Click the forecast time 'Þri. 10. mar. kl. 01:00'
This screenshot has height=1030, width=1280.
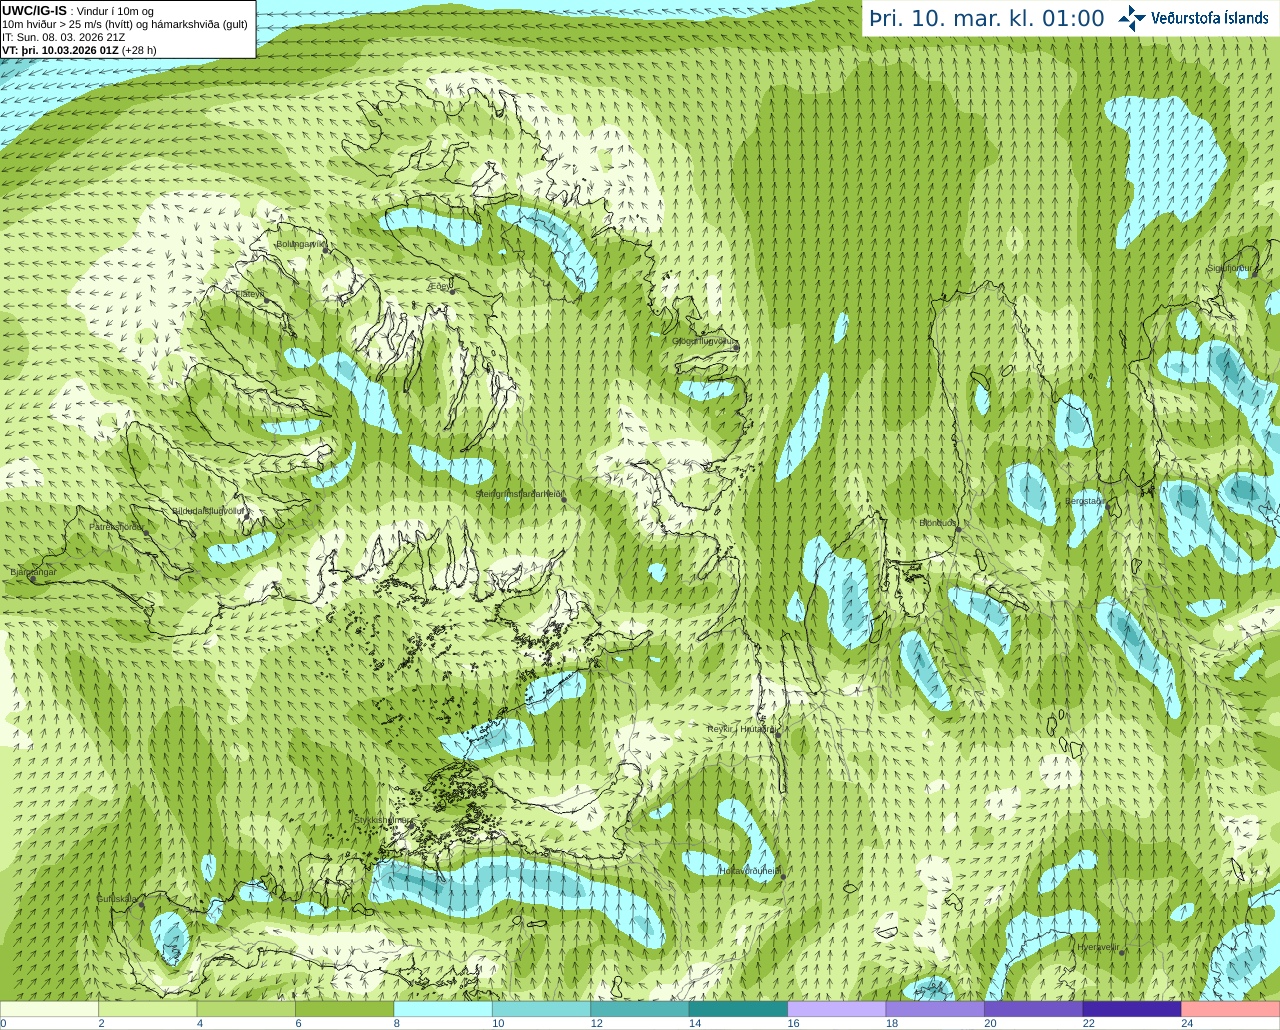coord(986,19)
